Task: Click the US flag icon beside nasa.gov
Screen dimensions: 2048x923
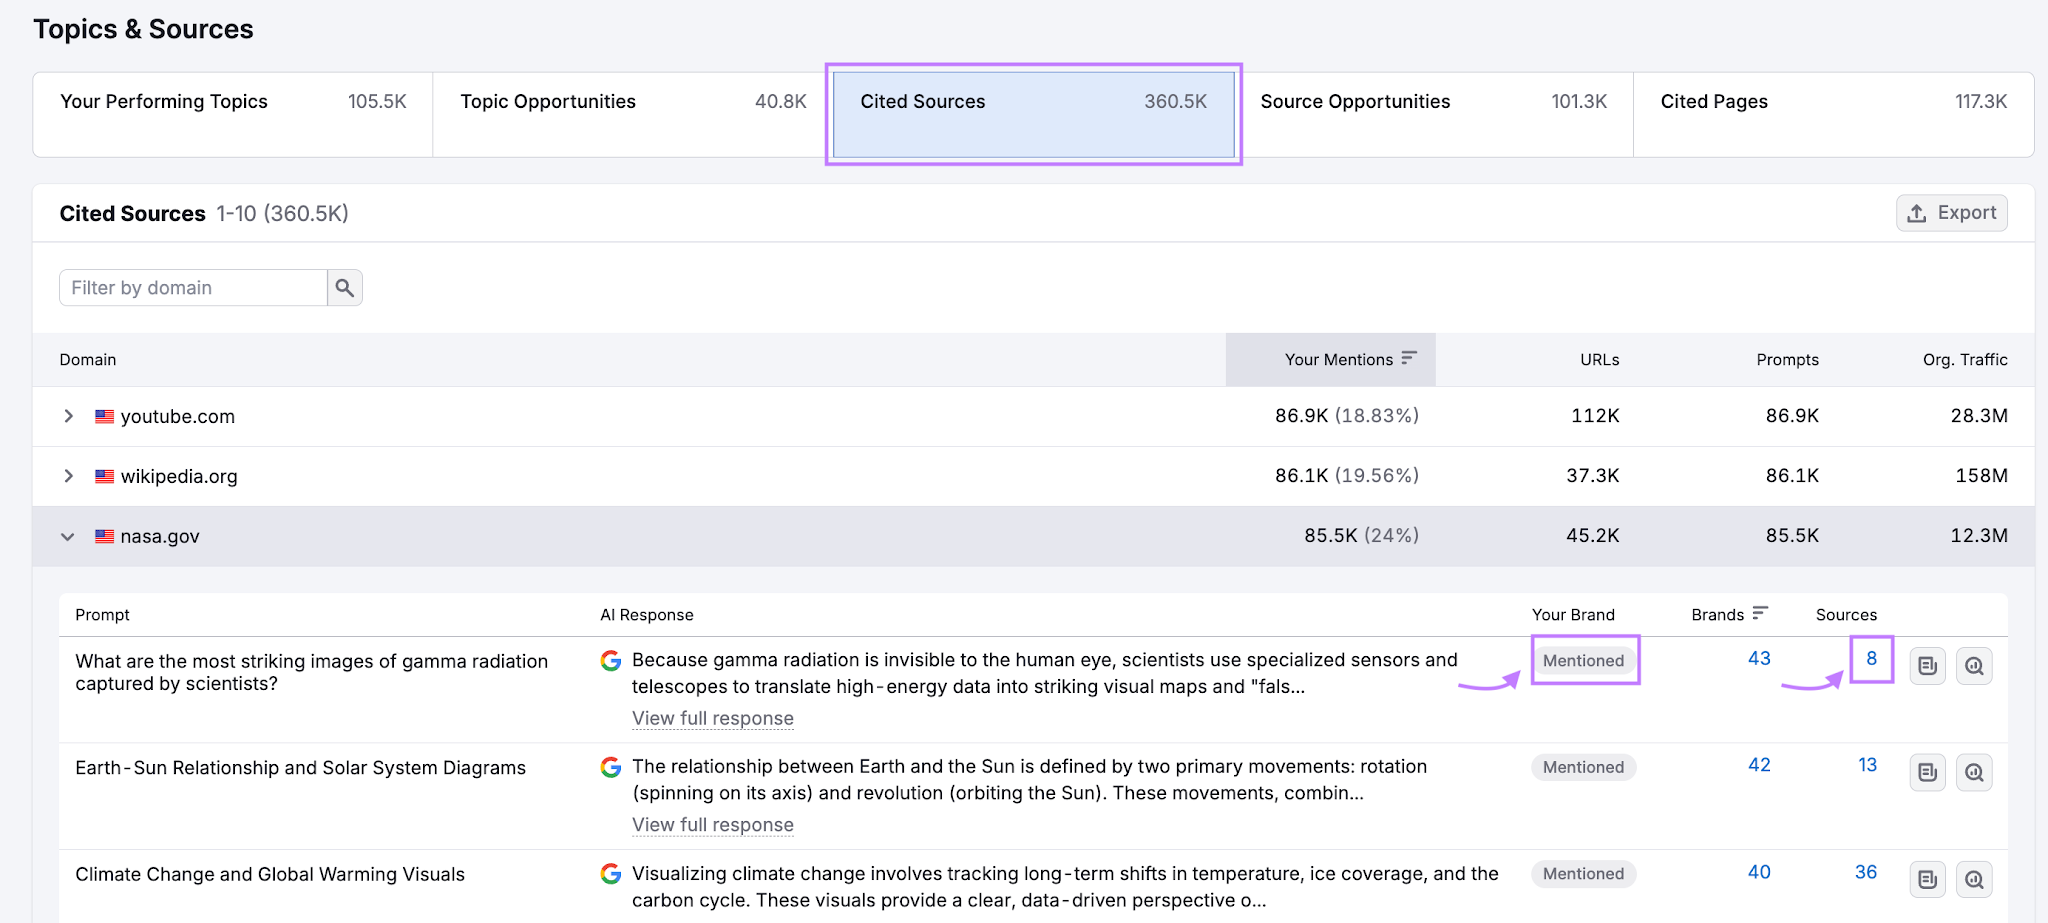Action: coord(105,536)
